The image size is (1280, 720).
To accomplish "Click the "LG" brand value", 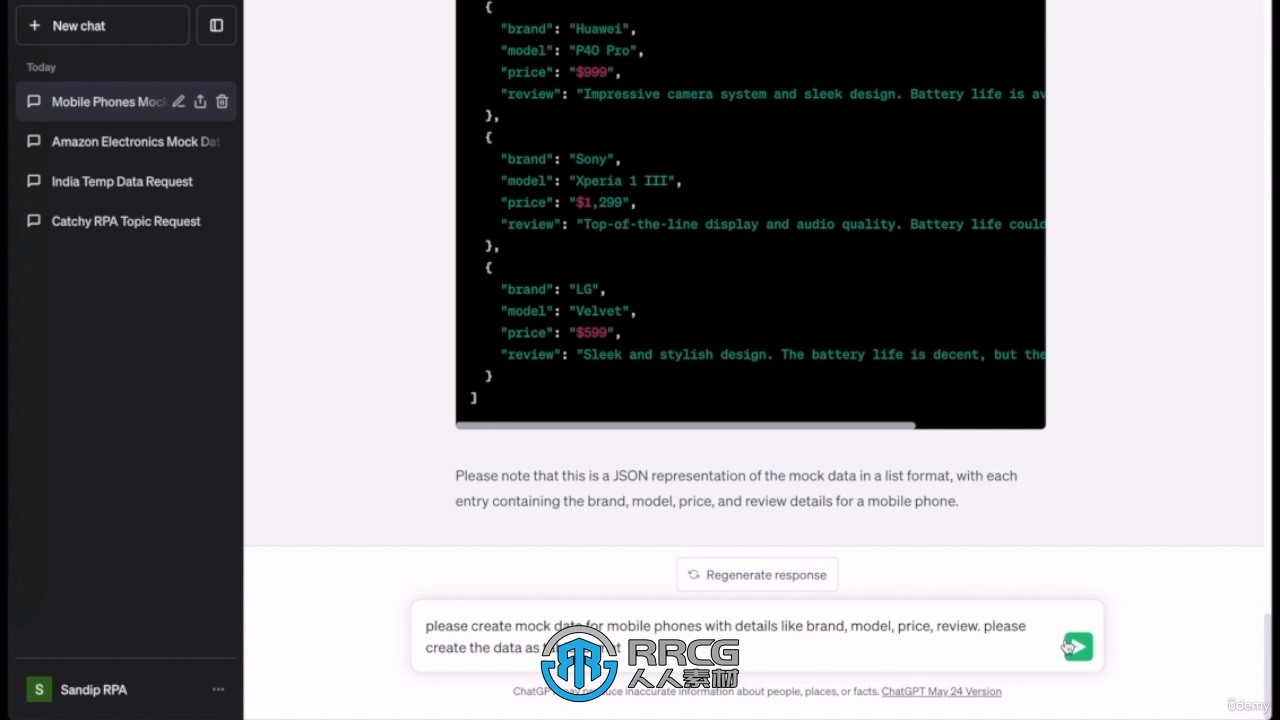I will (586, 289).
